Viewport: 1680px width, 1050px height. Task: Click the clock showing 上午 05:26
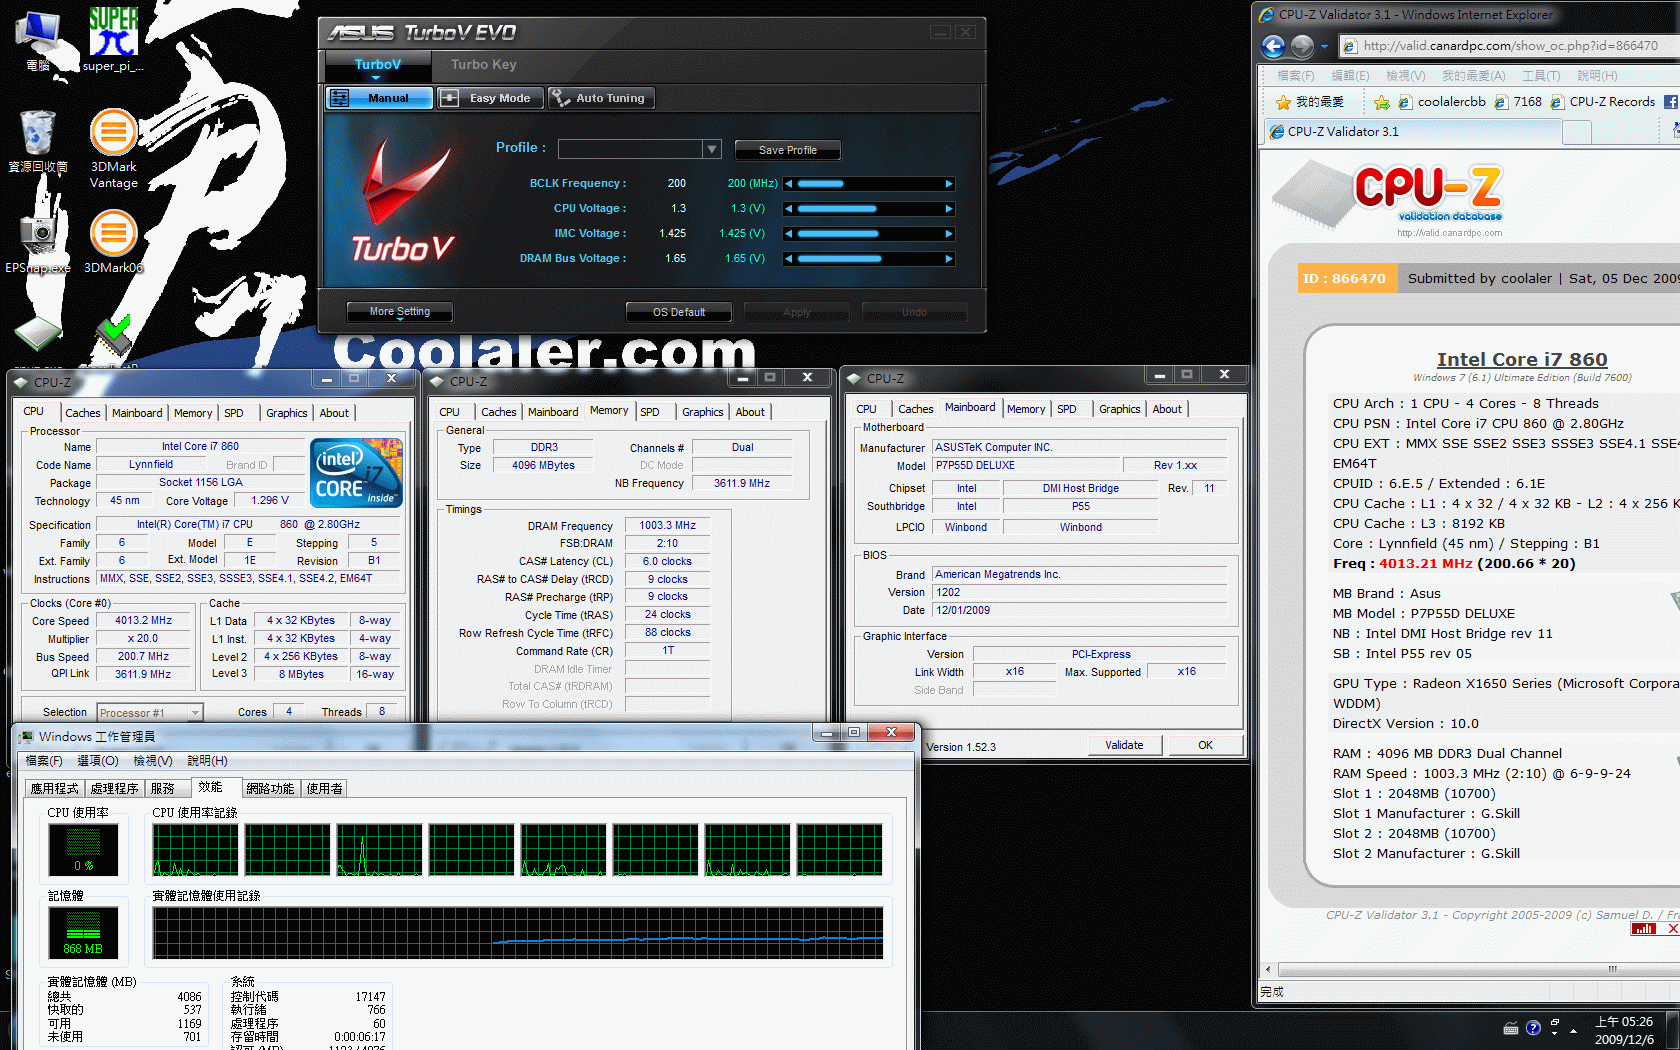(1624, 1022)
